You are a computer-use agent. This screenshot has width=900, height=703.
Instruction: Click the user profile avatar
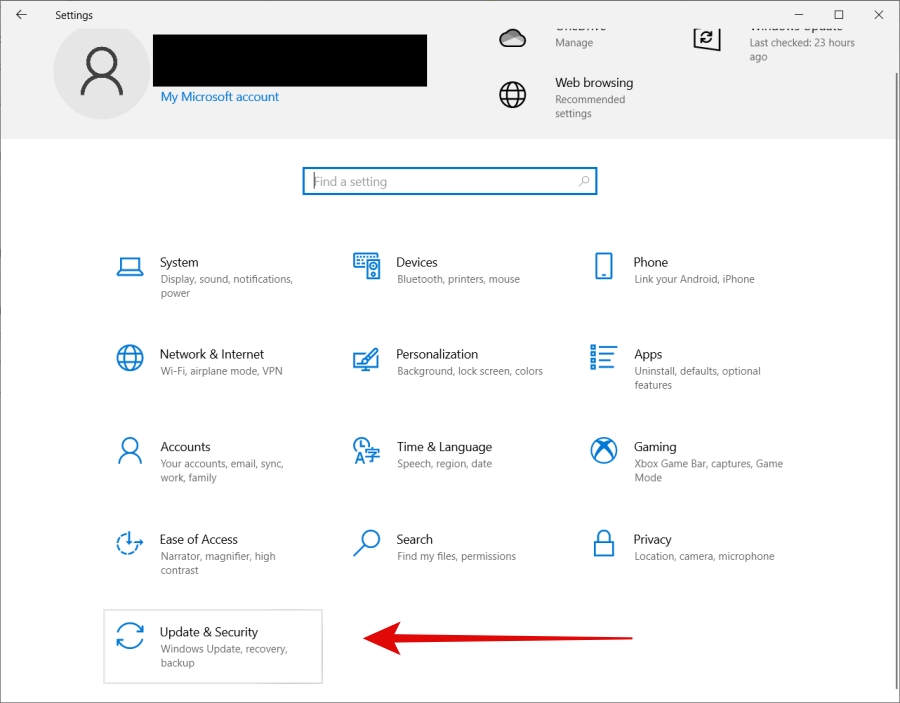[102, 71]
